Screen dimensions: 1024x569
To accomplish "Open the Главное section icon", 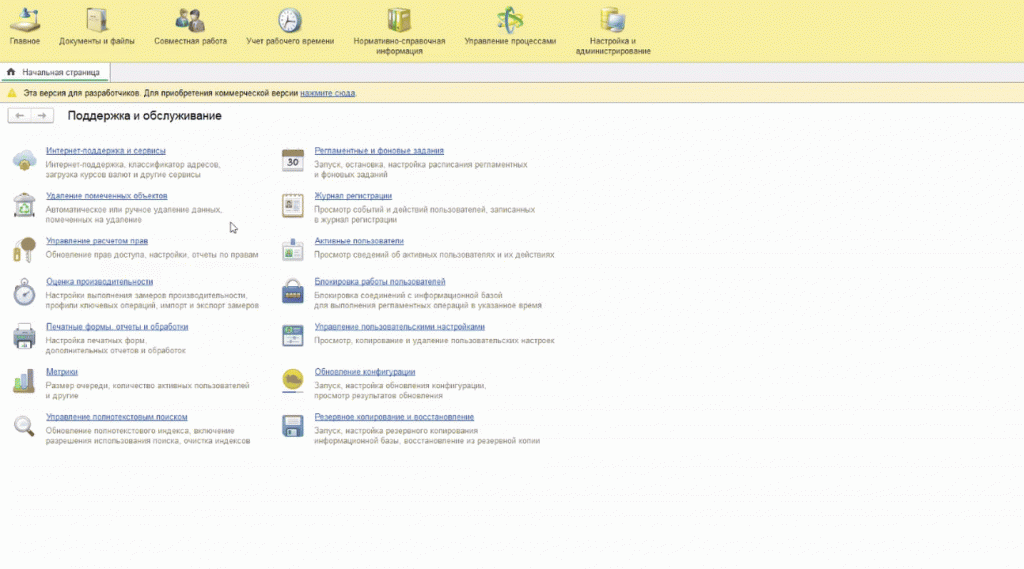I will [25, 20].
